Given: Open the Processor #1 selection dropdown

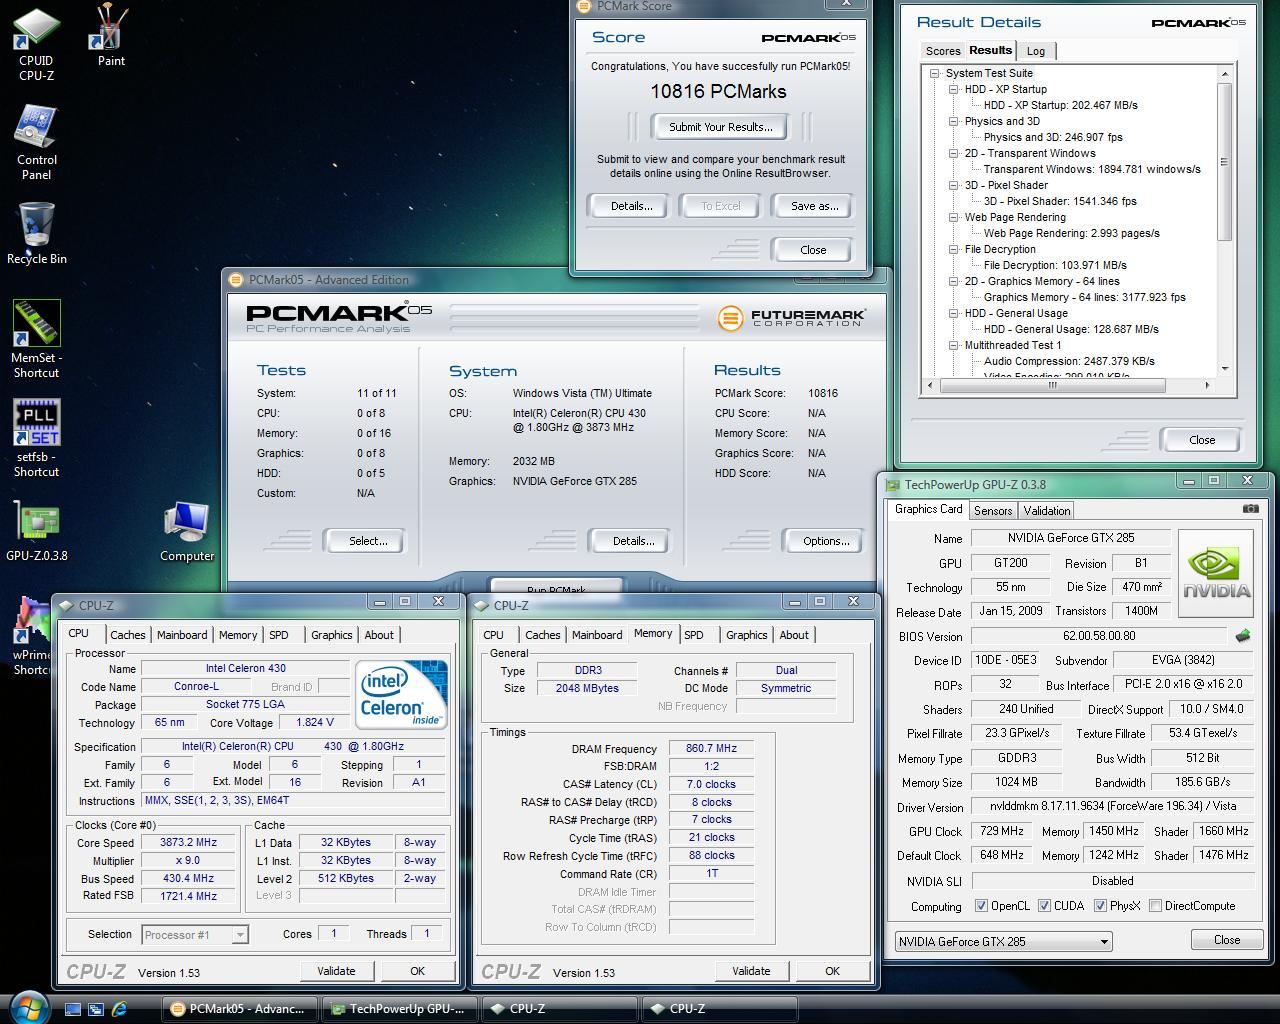Looking at the screenshot, I should point(194,935).
